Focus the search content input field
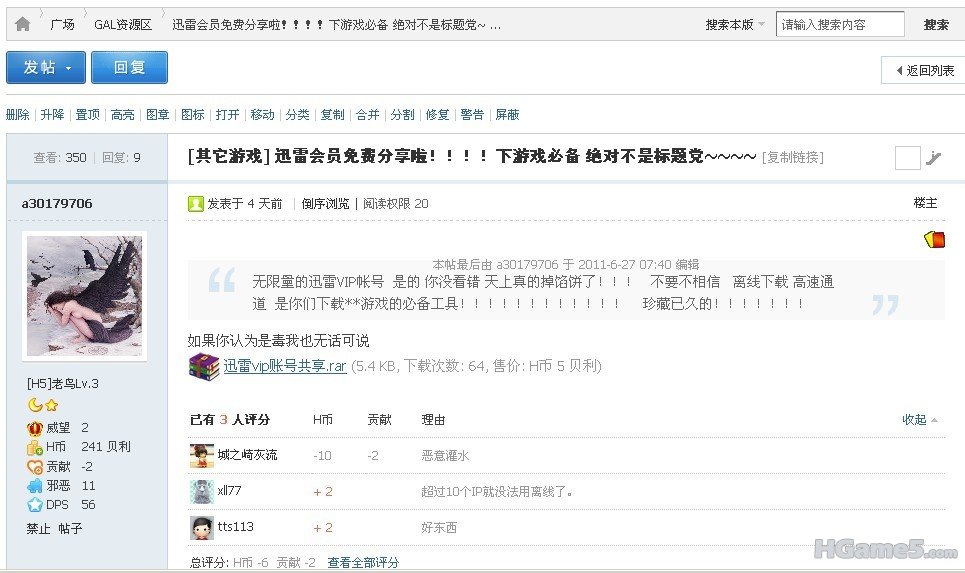Screen dimensions: 965x573 840,25
